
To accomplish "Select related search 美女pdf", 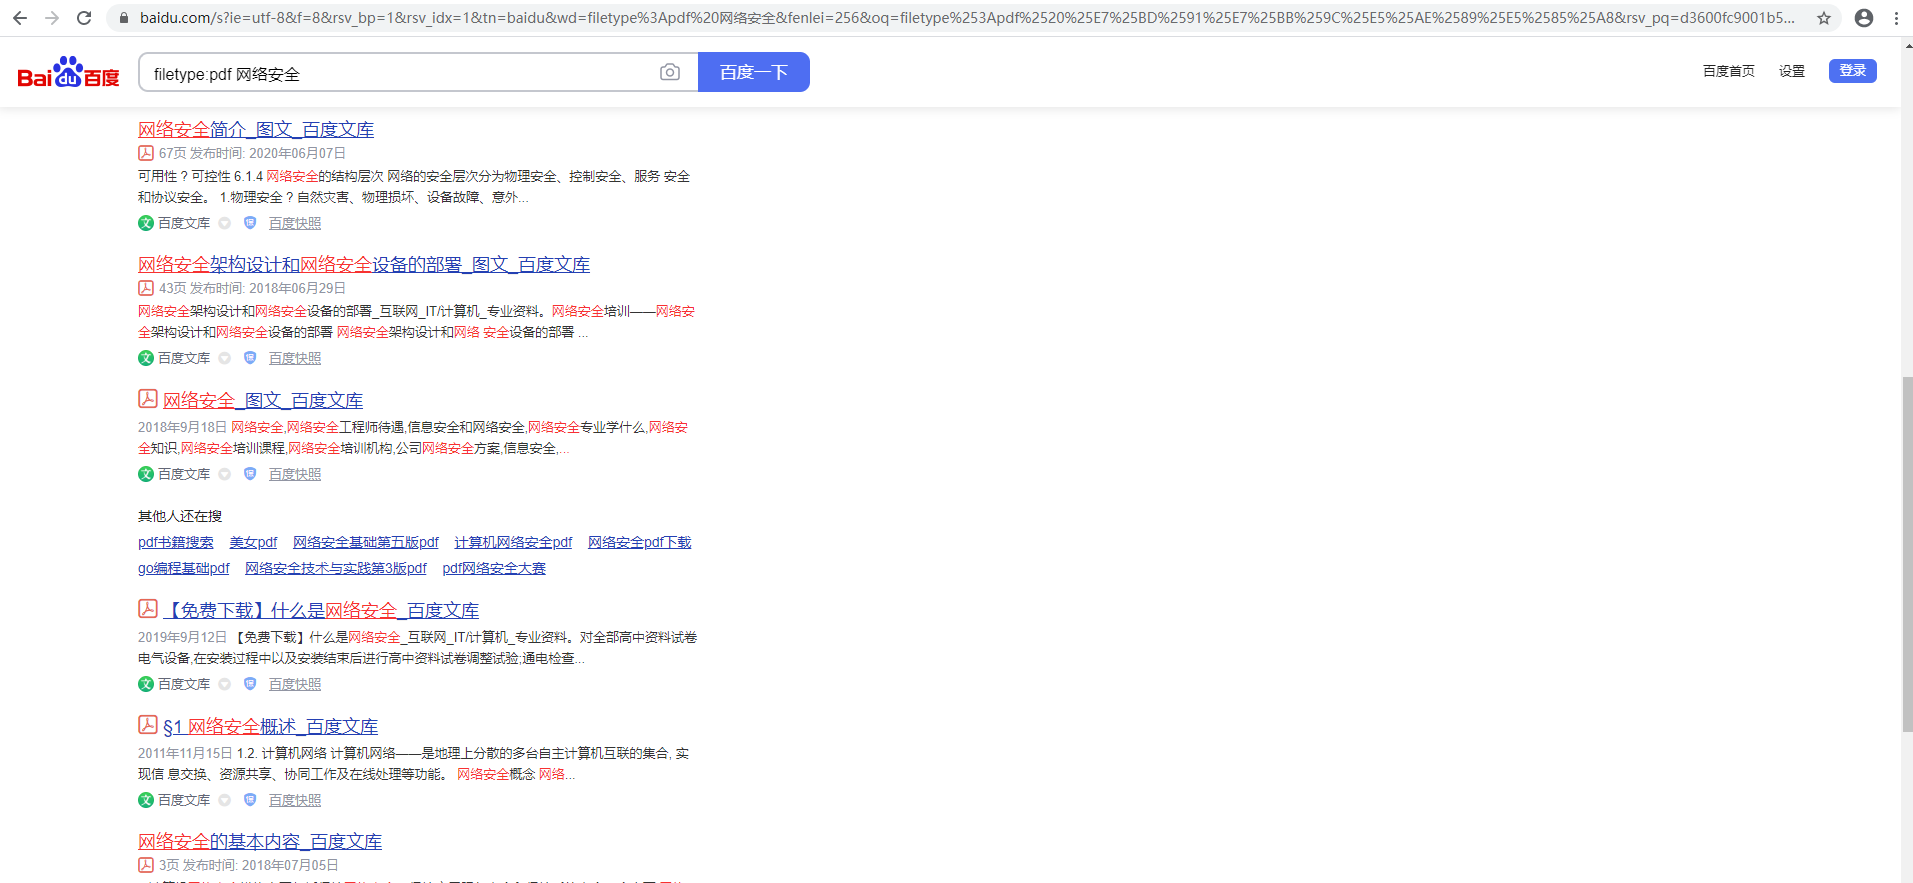I will [x=253, y=542].
